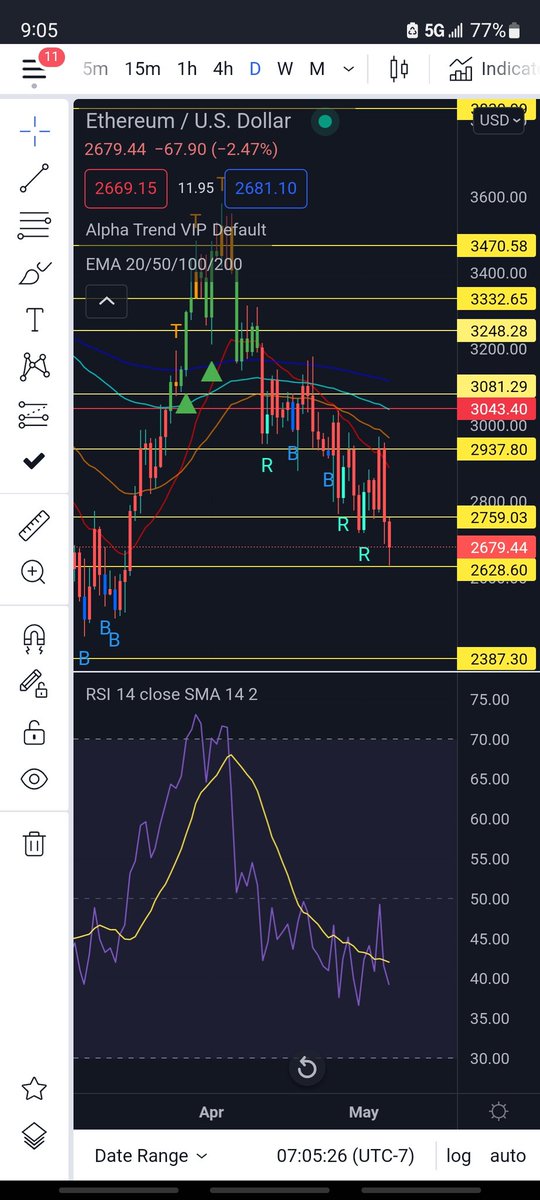Screen dimensions: 540x1200
Task: Enable log scale button
Action: pos(459,1155)
